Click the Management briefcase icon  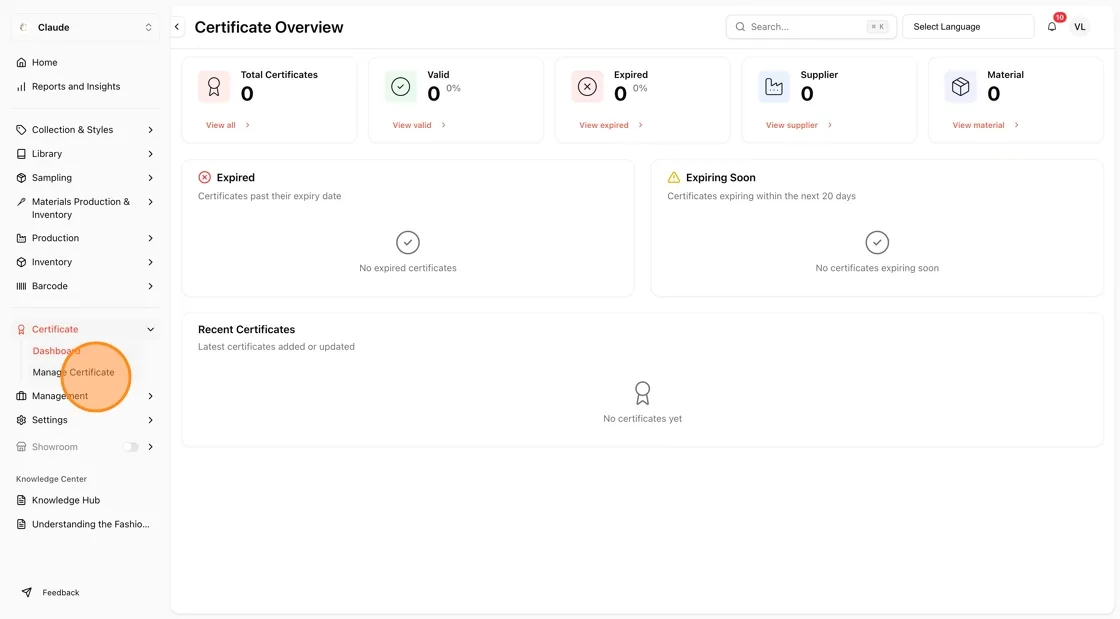click(21, 396)
